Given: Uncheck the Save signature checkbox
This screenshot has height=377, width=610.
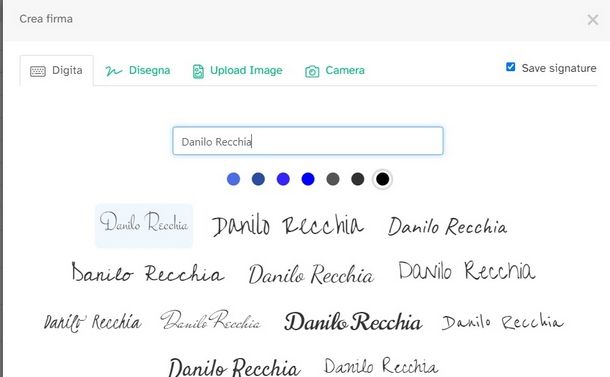Looking at the screenshot, I should click(510, 67).
